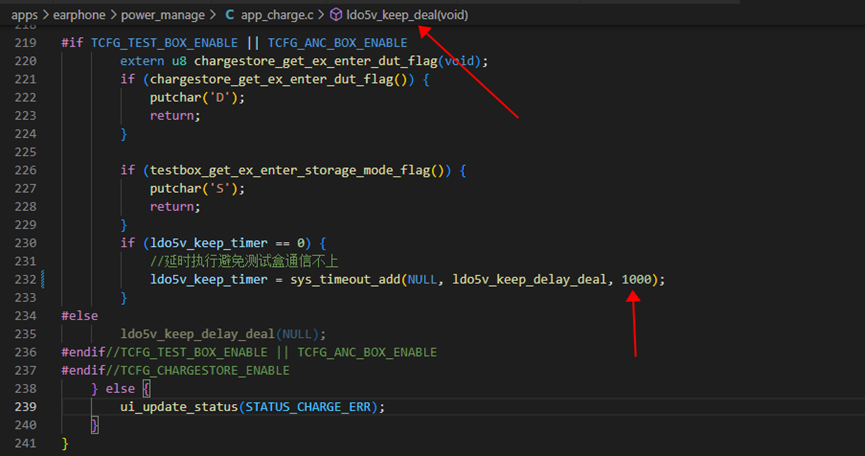Click line number 232 in gutter
Image resolution: width=865 pixels, height=456 pixels.
[x=25, y=280]
